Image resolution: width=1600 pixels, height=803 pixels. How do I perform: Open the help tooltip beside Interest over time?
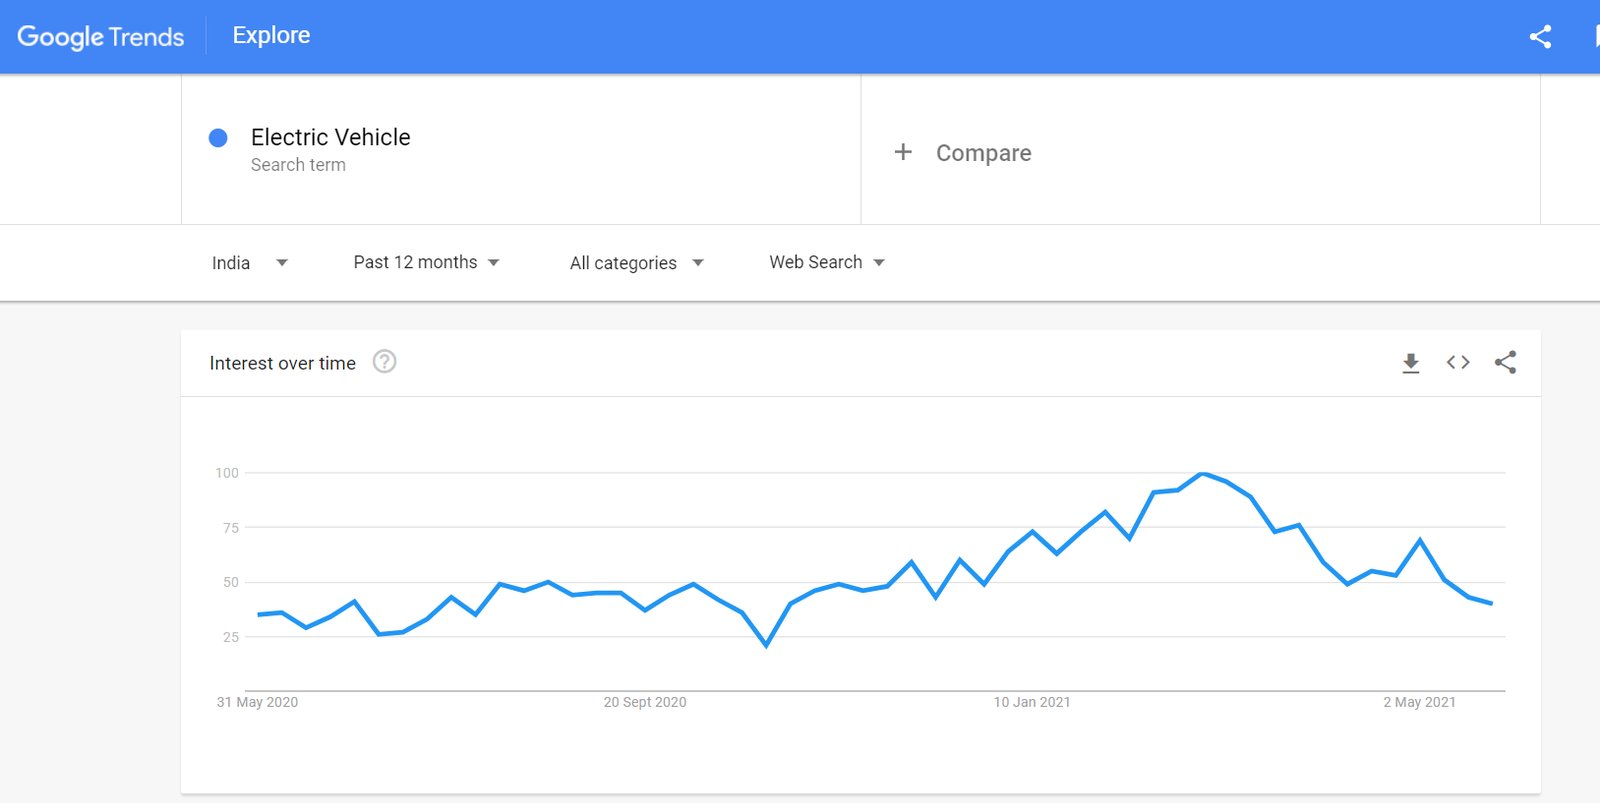(385, 362)
